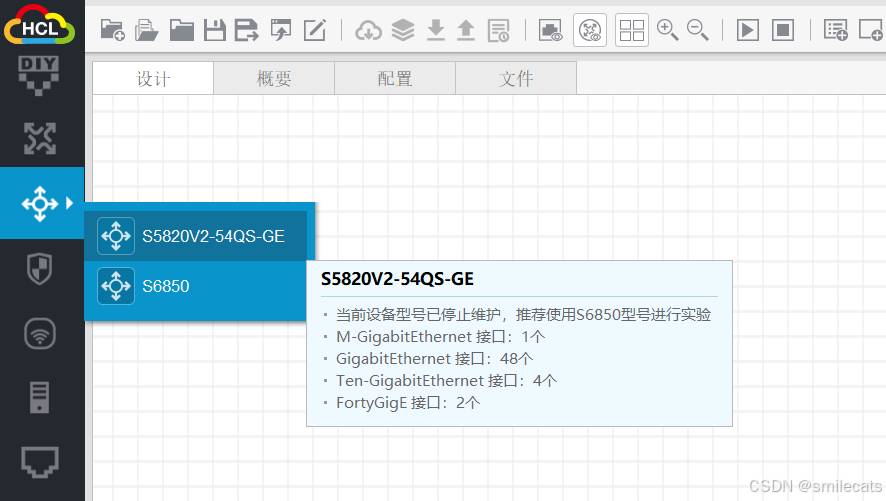Click the zoom in magnifier icon
Viewport: 886px width, 501px height.
(667, 30)
